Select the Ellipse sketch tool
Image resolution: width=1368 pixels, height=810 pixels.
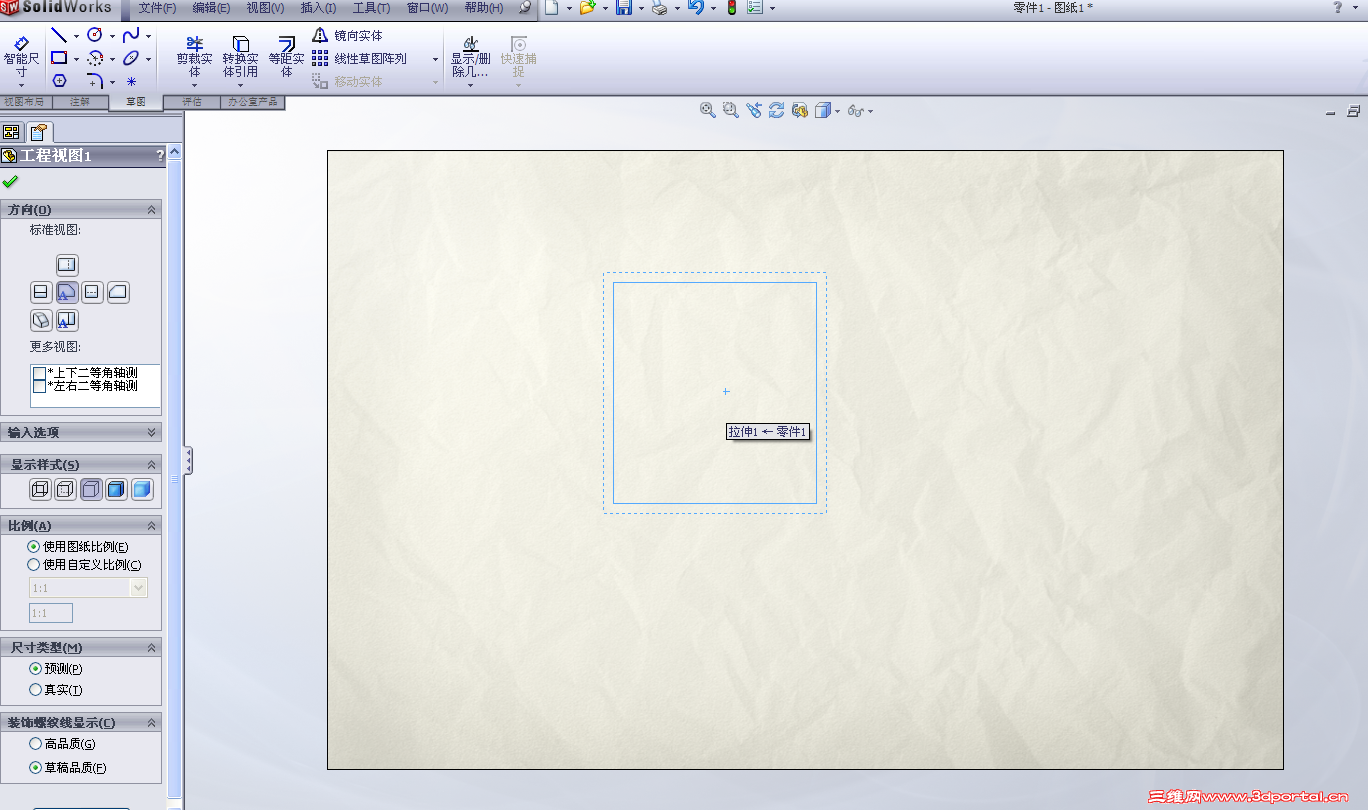131,59
